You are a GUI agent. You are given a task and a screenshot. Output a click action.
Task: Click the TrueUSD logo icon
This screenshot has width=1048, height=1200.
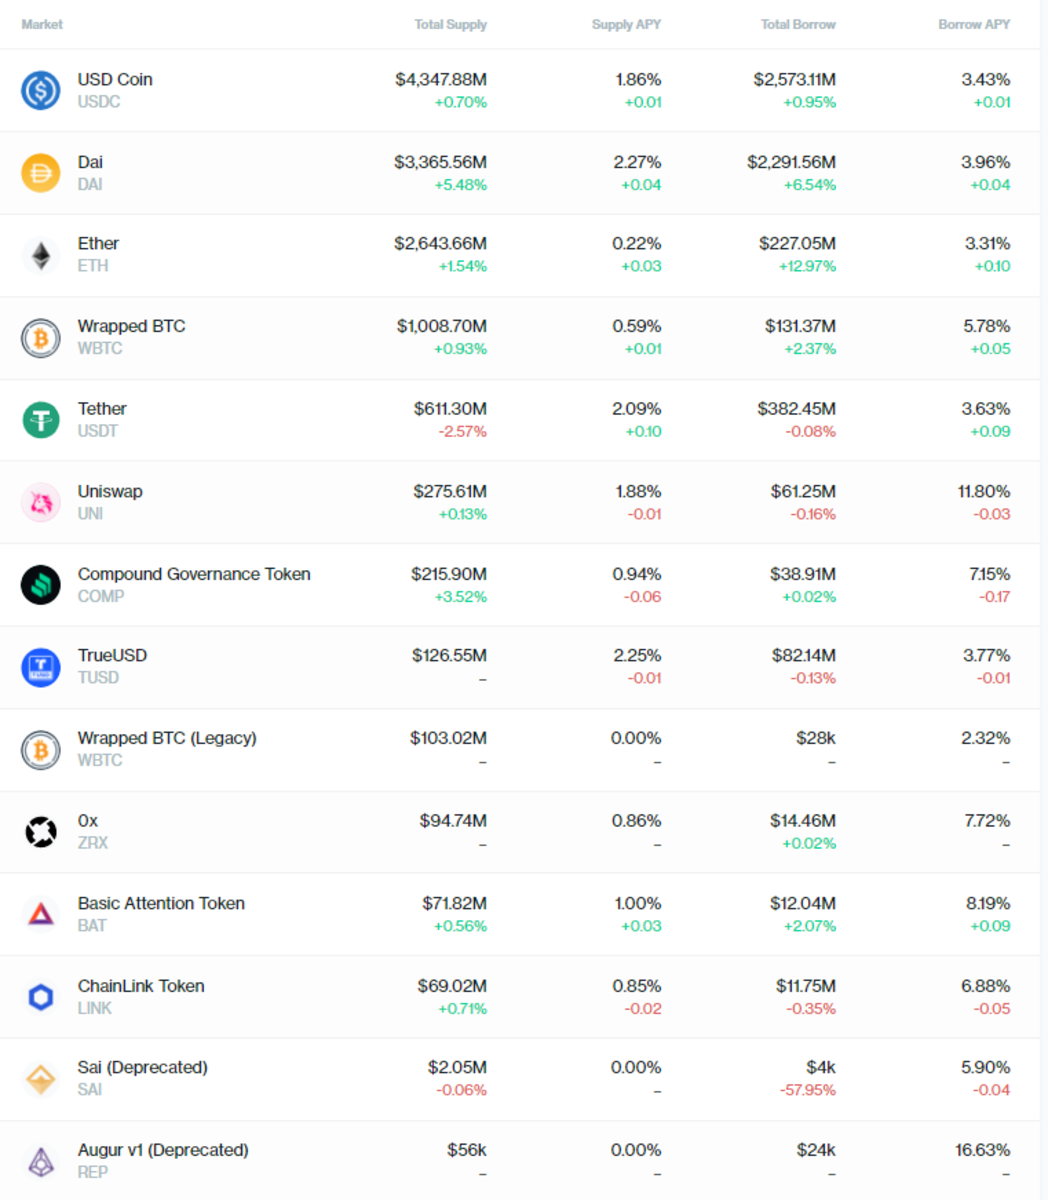click(41, 667)
